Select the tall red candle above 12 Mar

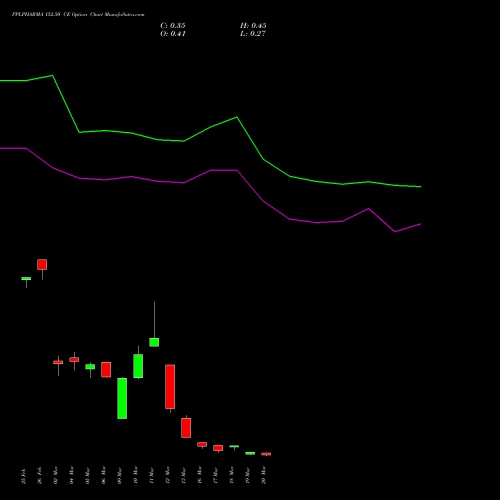[170, 387]
